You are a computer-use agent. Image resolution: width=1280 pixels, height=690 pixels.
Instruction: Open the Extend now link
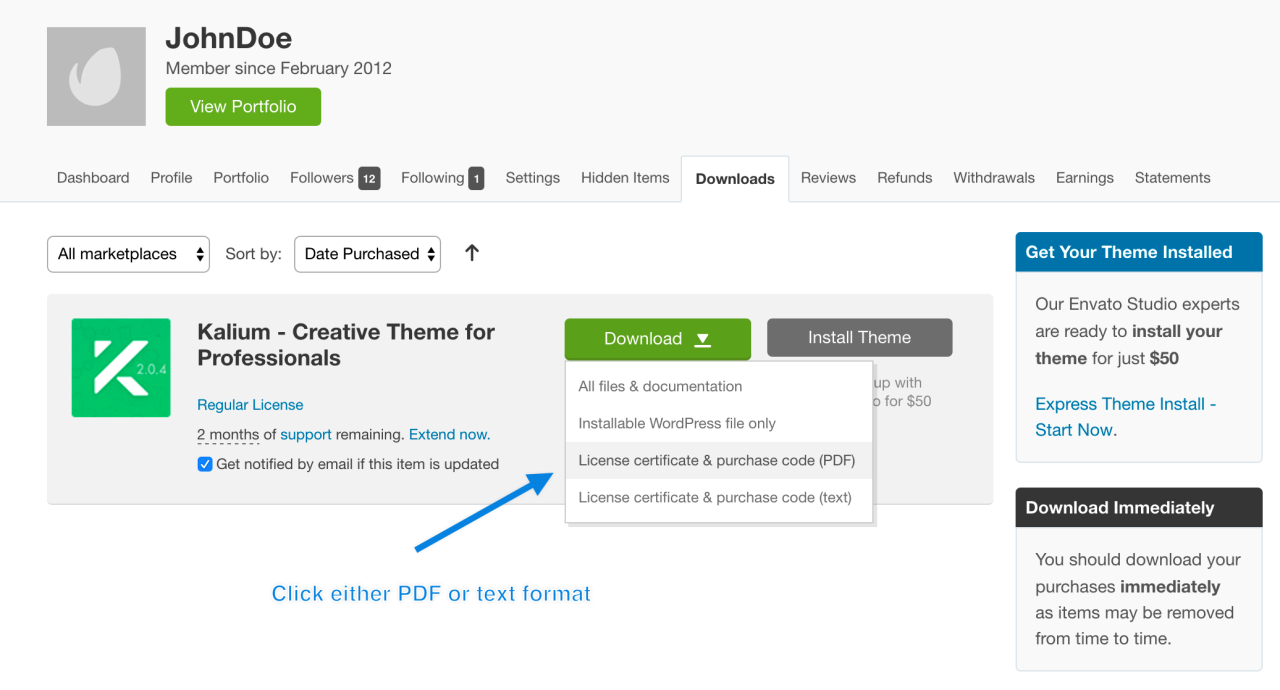449,434
